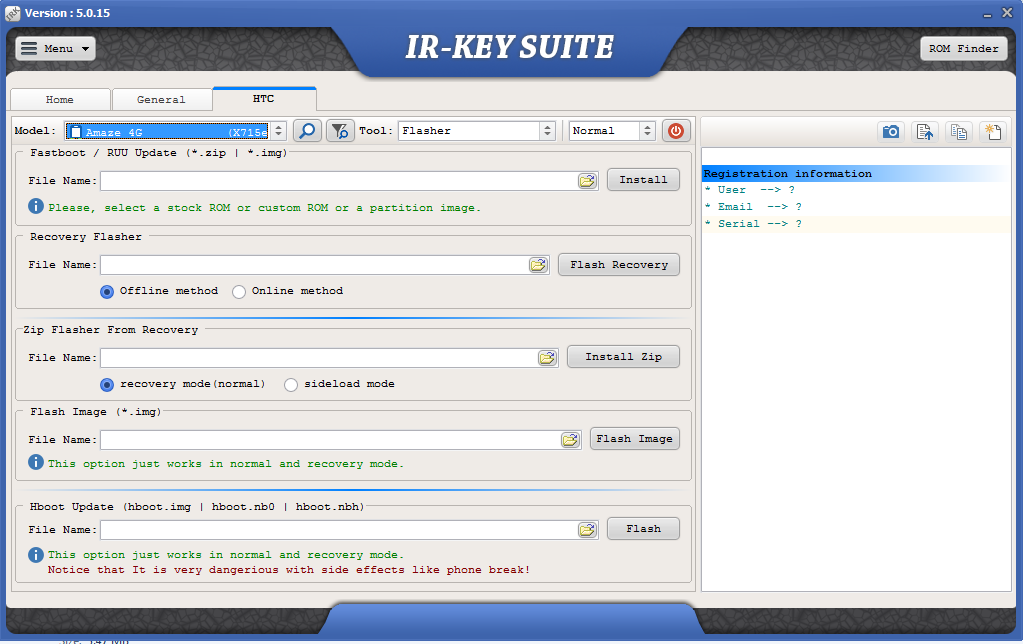Open the Menu button top left
Image resolution: width=1023 pixels, height=644 pixels.
tap(55, 47)
